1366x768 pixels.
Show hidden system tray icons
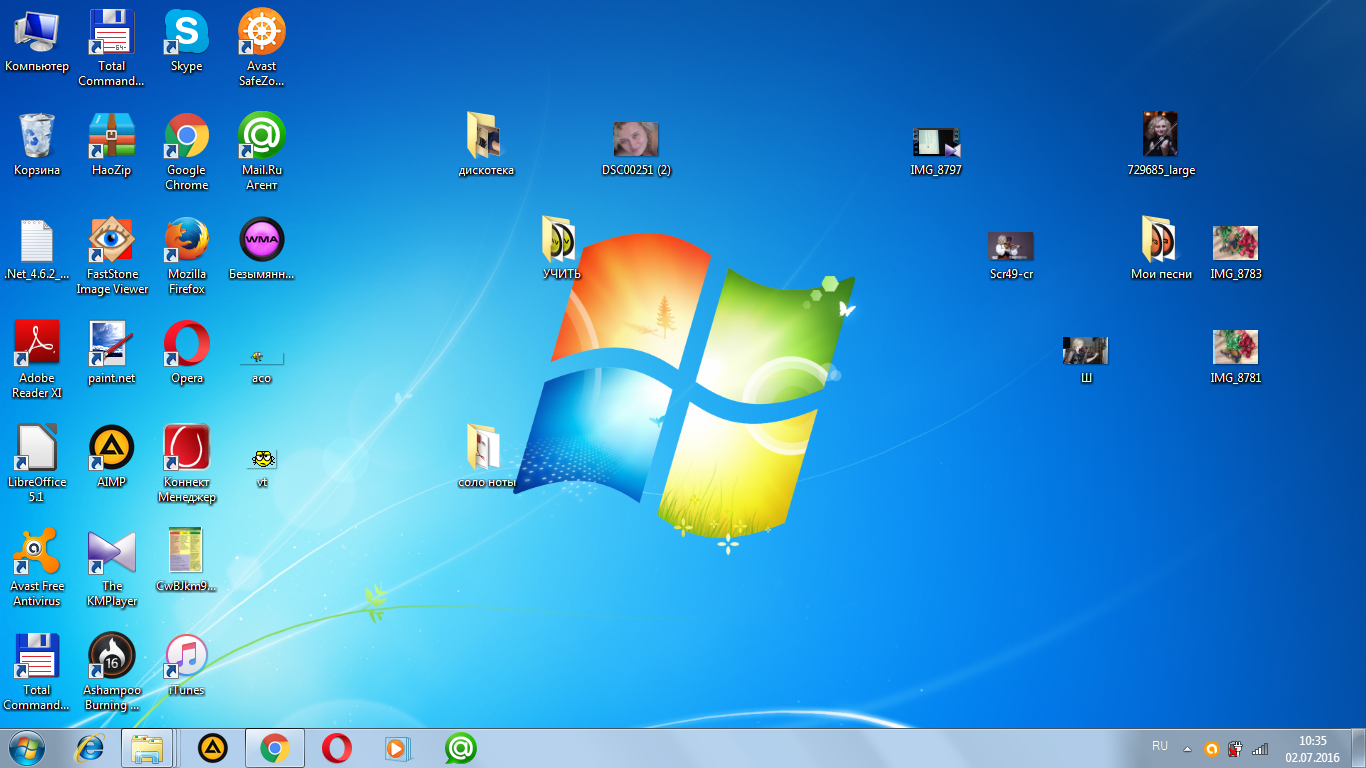[x=1187, y=748]
